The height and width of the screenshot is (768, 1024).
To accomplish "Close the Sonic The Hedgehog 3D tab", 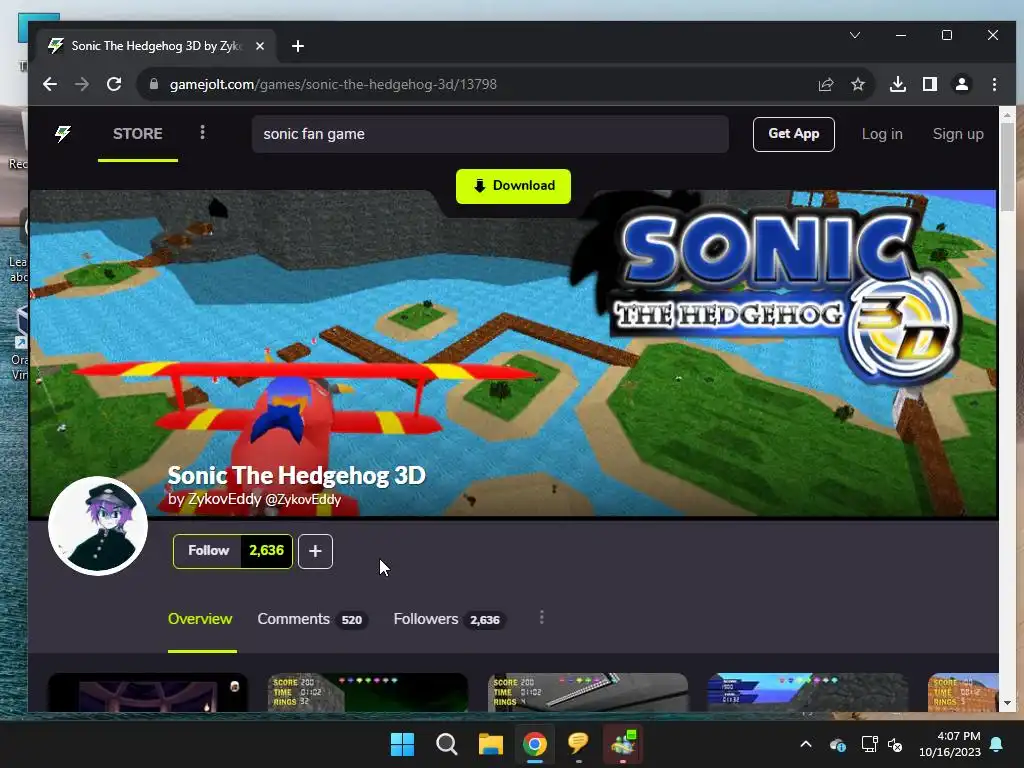I will [x=260, y=46].
